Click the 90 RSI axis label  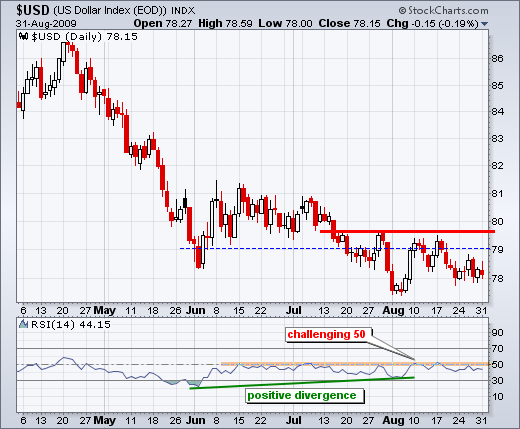point(498,333)
